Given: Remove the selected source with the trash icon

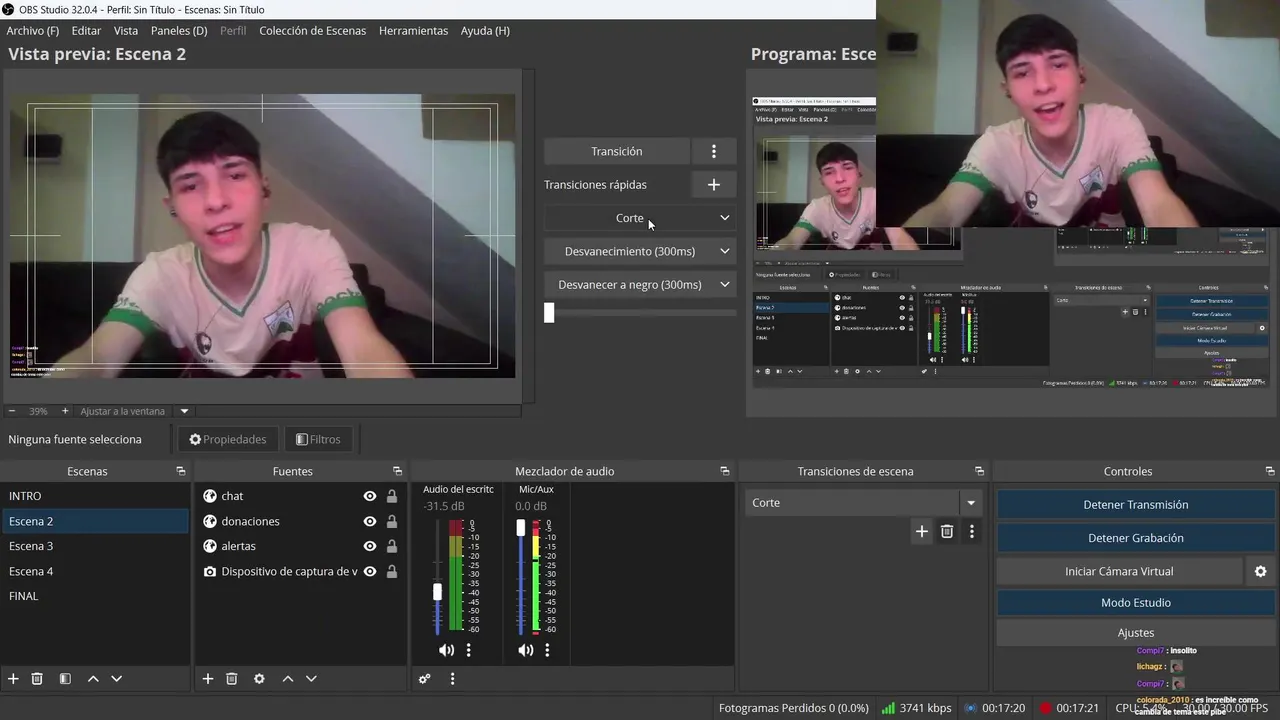Looking at the screenshot, I should pyautogui.click(x=232, y=678).
